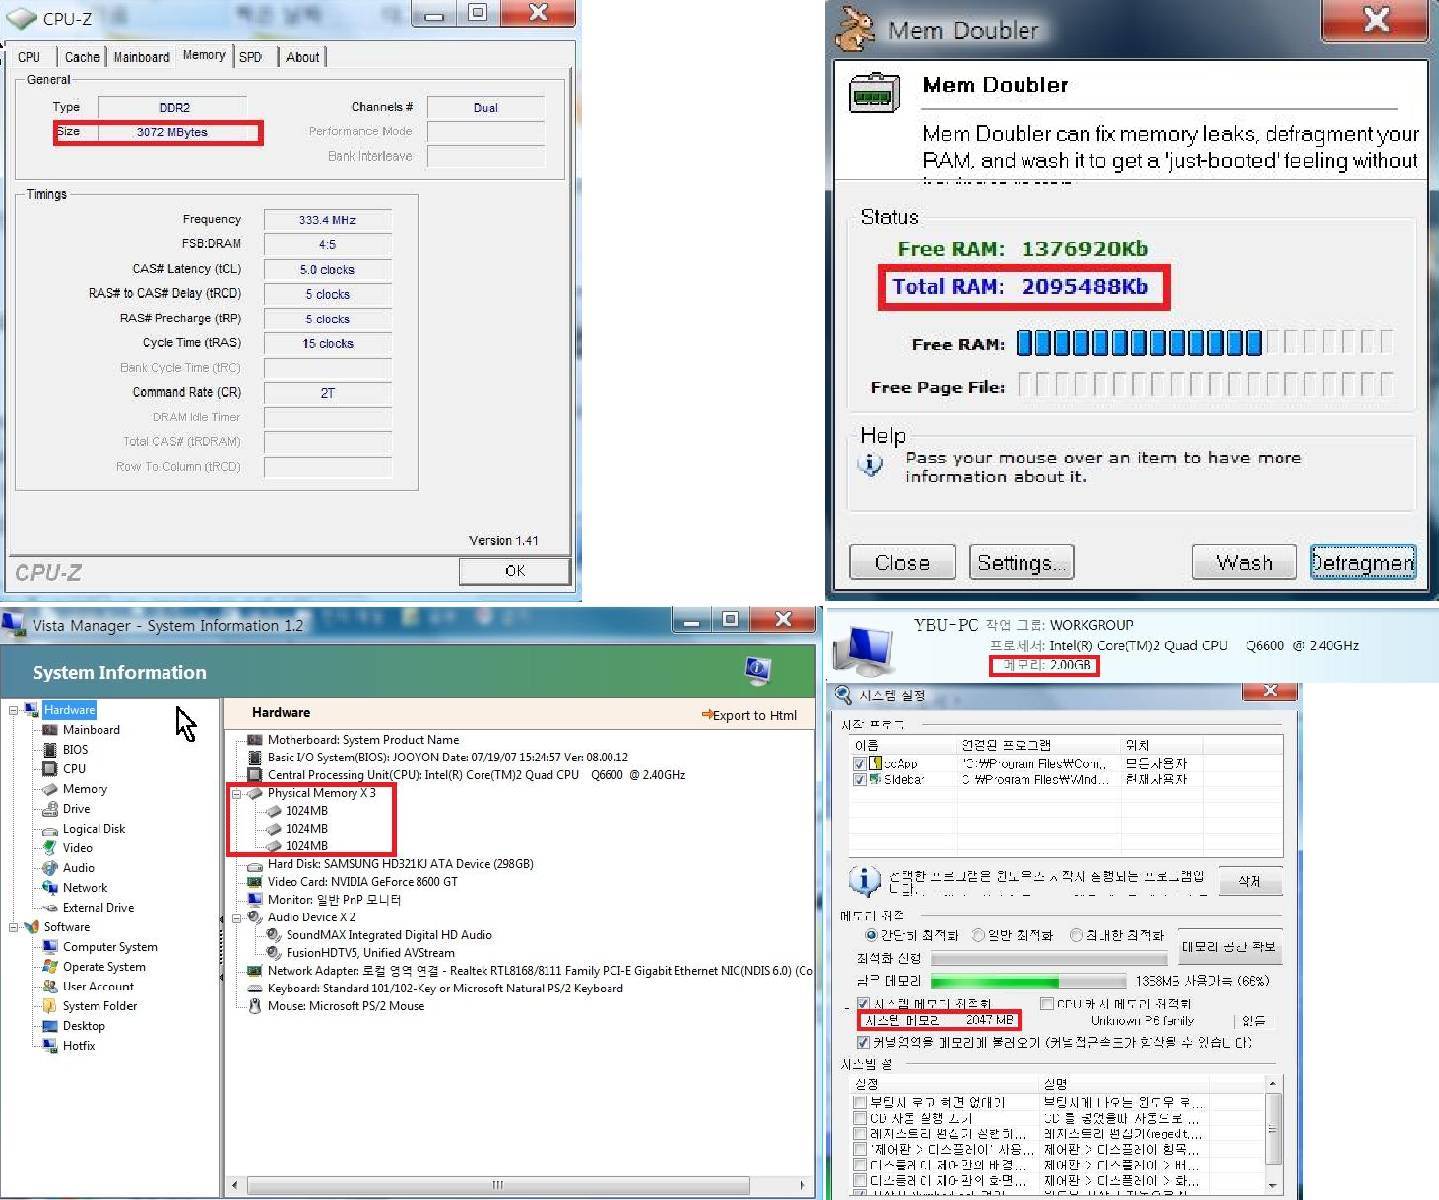1439x1200 pixels.
Task: Click Close button in Mem Doubler
Action: tap(902, 562)
